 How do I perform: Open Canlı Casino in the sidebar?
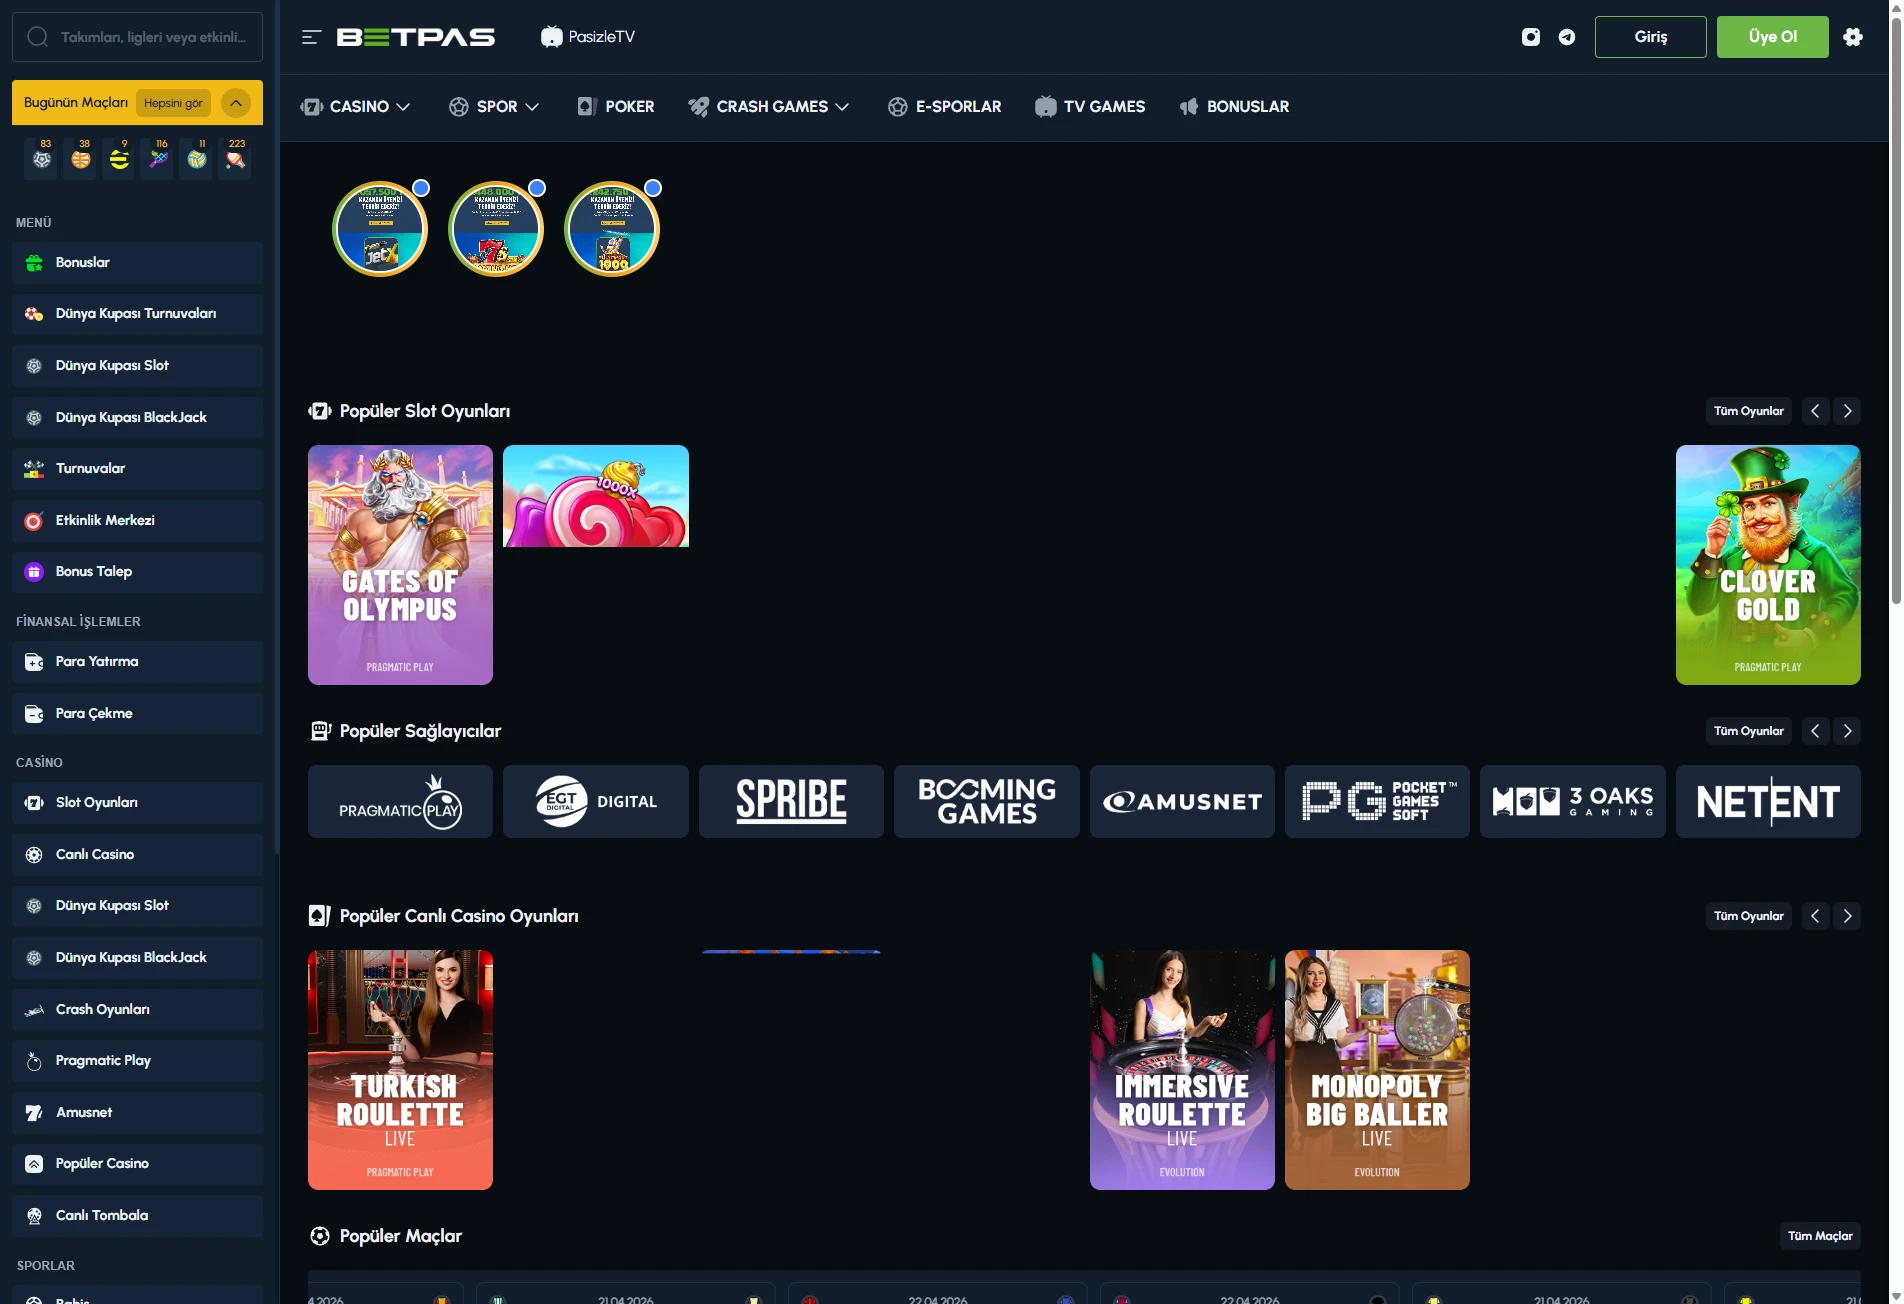tap(137, 855)
